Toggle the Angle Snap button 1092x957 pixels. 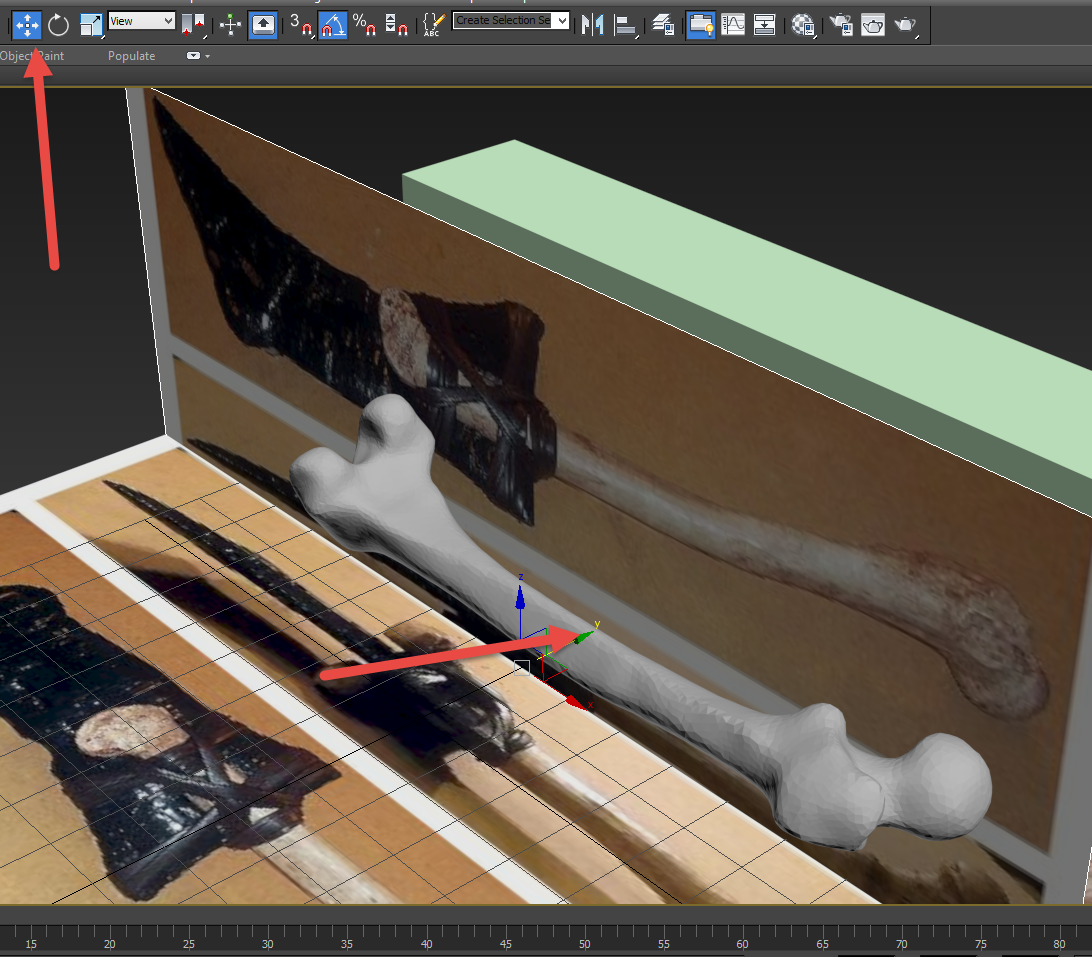(333, 25)
